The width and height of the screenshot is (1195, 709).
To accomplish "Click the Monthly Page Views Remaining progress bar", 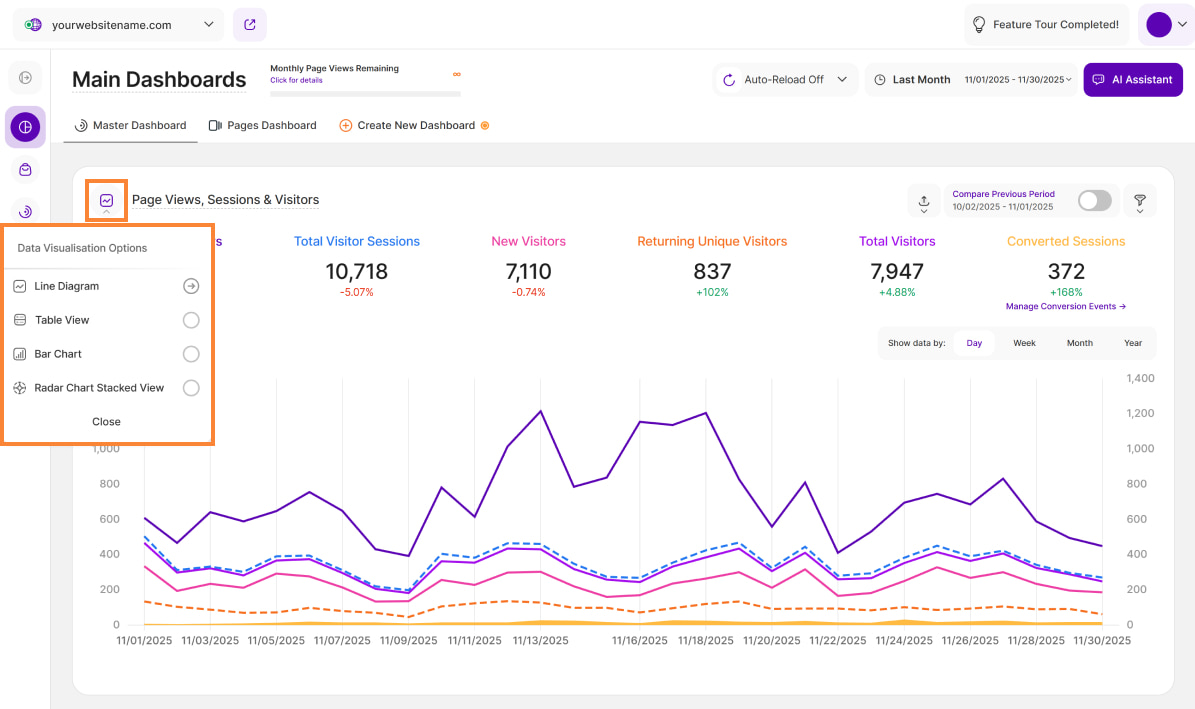I will (365, 93).
